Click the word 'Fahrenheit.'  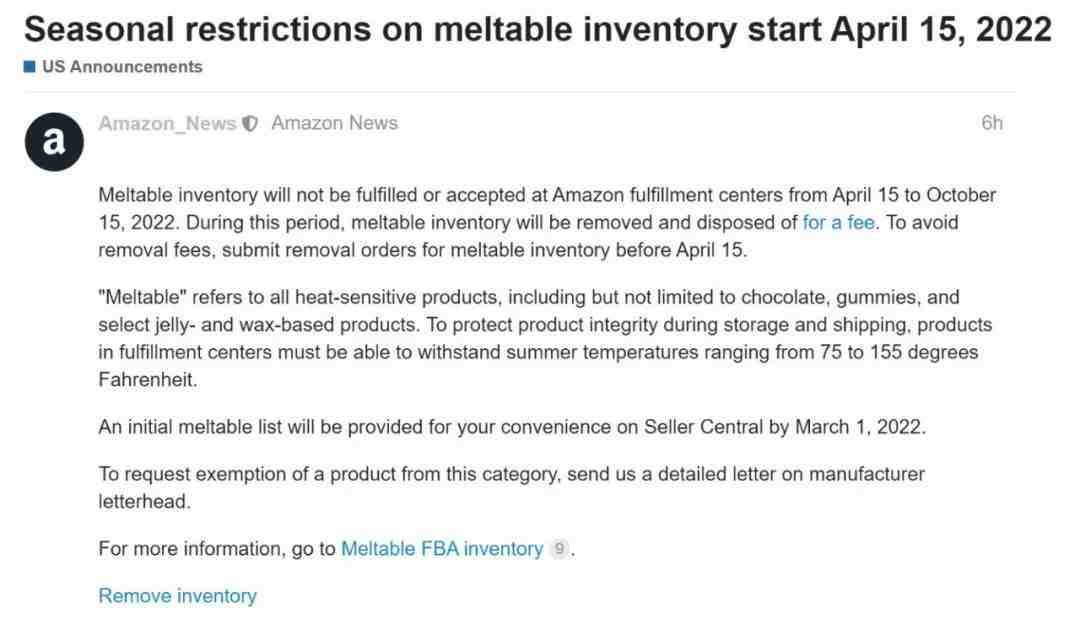(148, 379)
